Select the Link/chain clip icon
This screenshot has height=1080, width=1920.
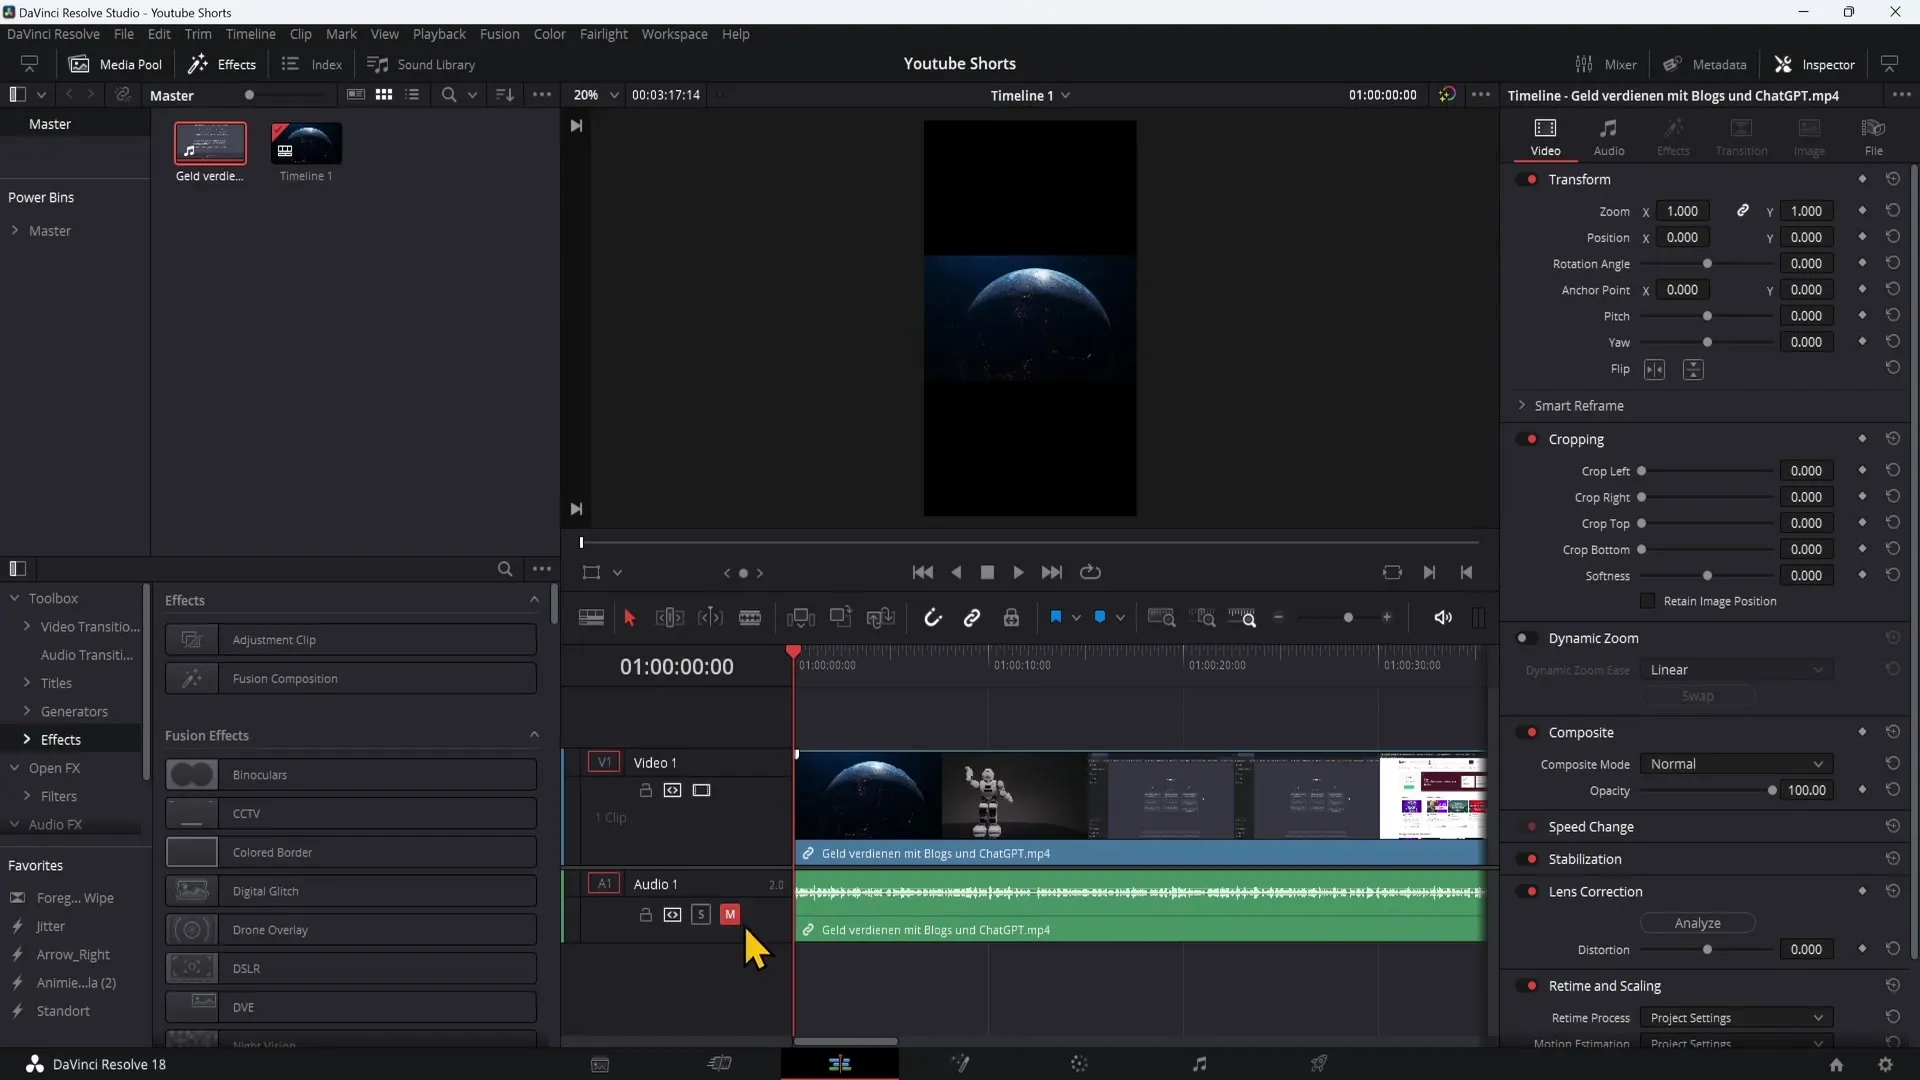click(x=972, y=617)
